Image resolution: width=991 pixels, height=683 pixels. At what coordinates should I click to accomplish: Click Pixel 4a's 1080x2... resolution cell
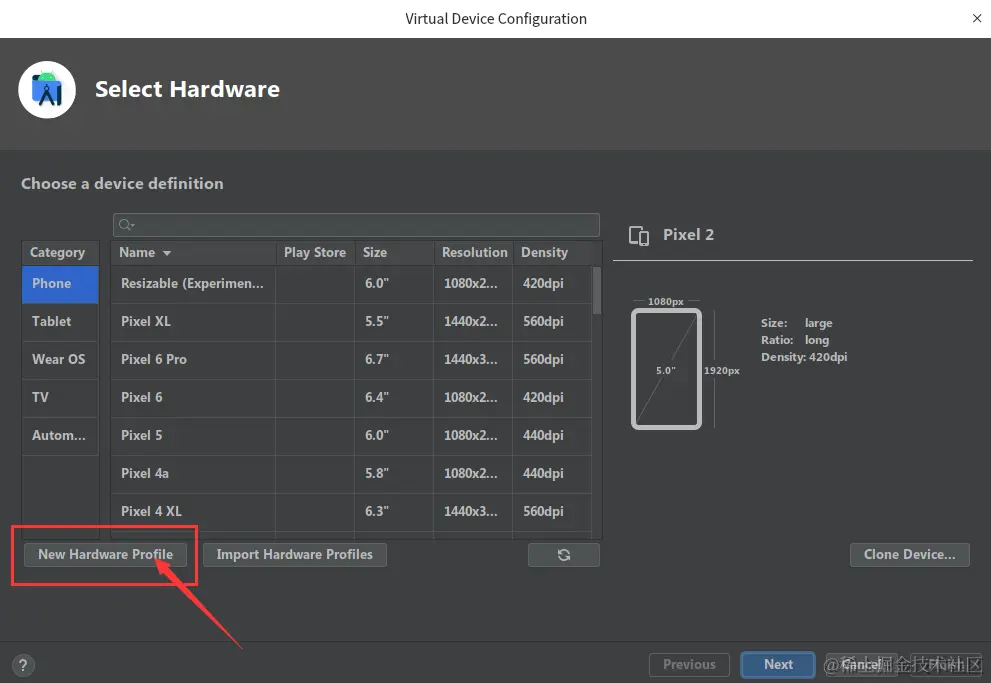pyautogui.click(x=471, y=473)
